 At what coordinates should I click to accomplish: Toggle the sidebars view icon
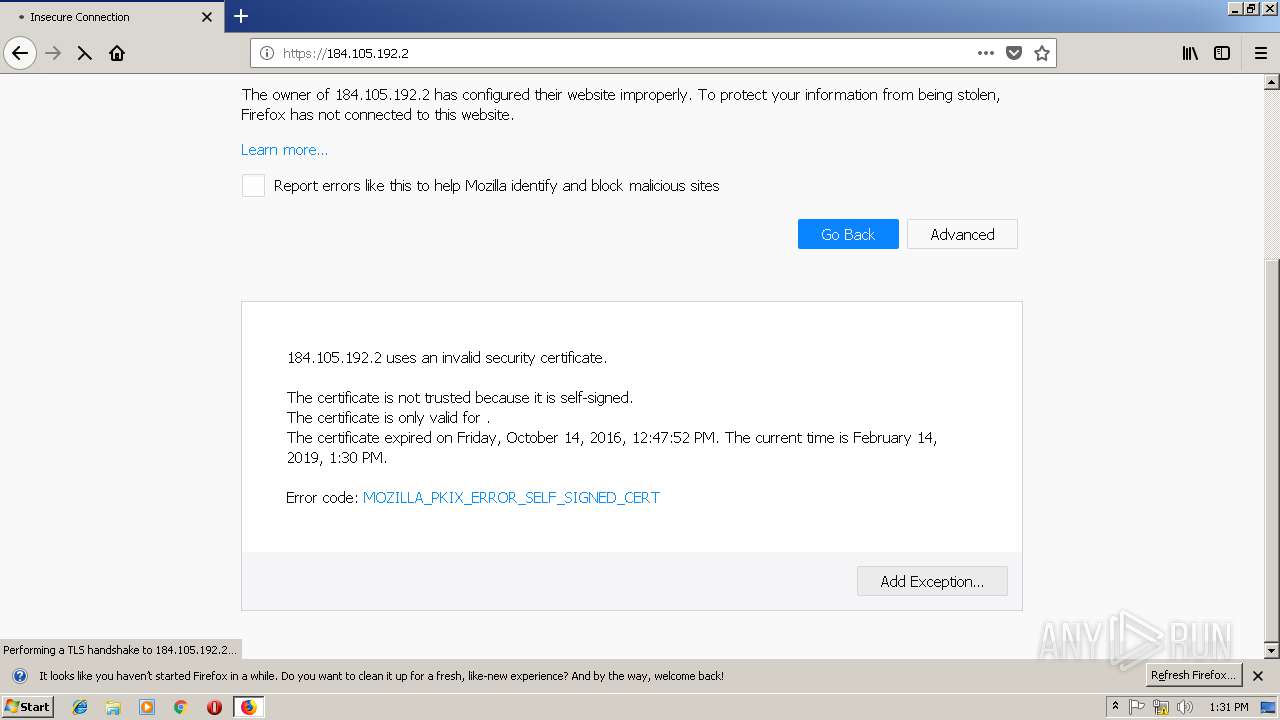click(1222, 53)
